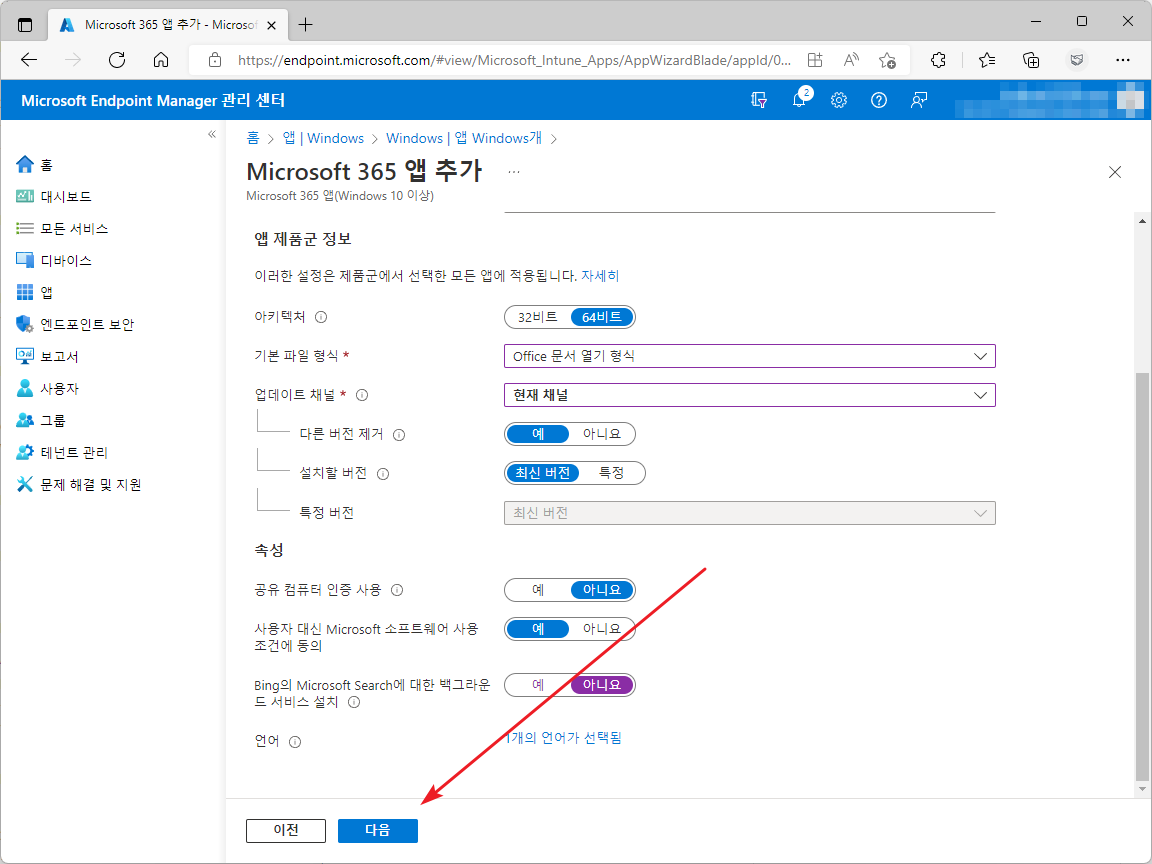Go to 앱 | Windows breadcrumb
1152x864 pixels.
323,138
